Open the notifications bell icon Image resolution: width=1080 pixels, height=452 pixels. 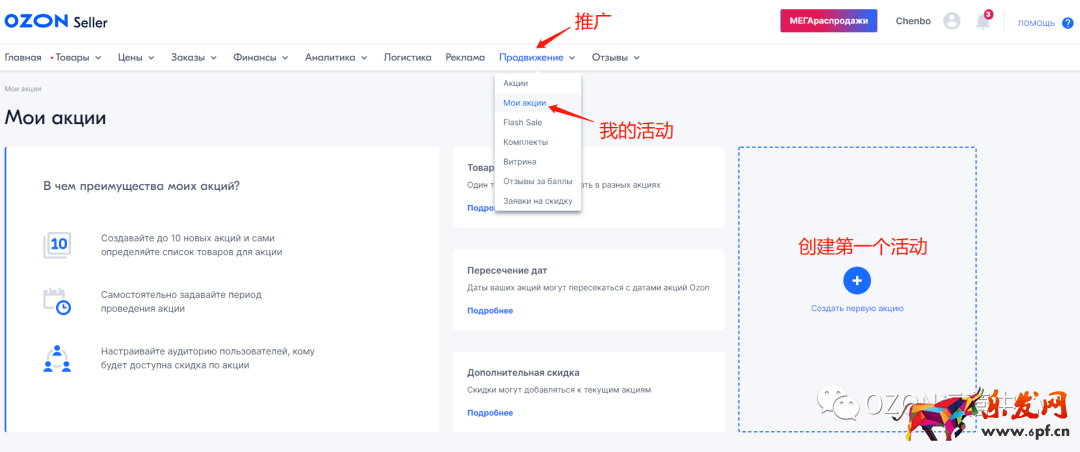(x=983, y=21)
